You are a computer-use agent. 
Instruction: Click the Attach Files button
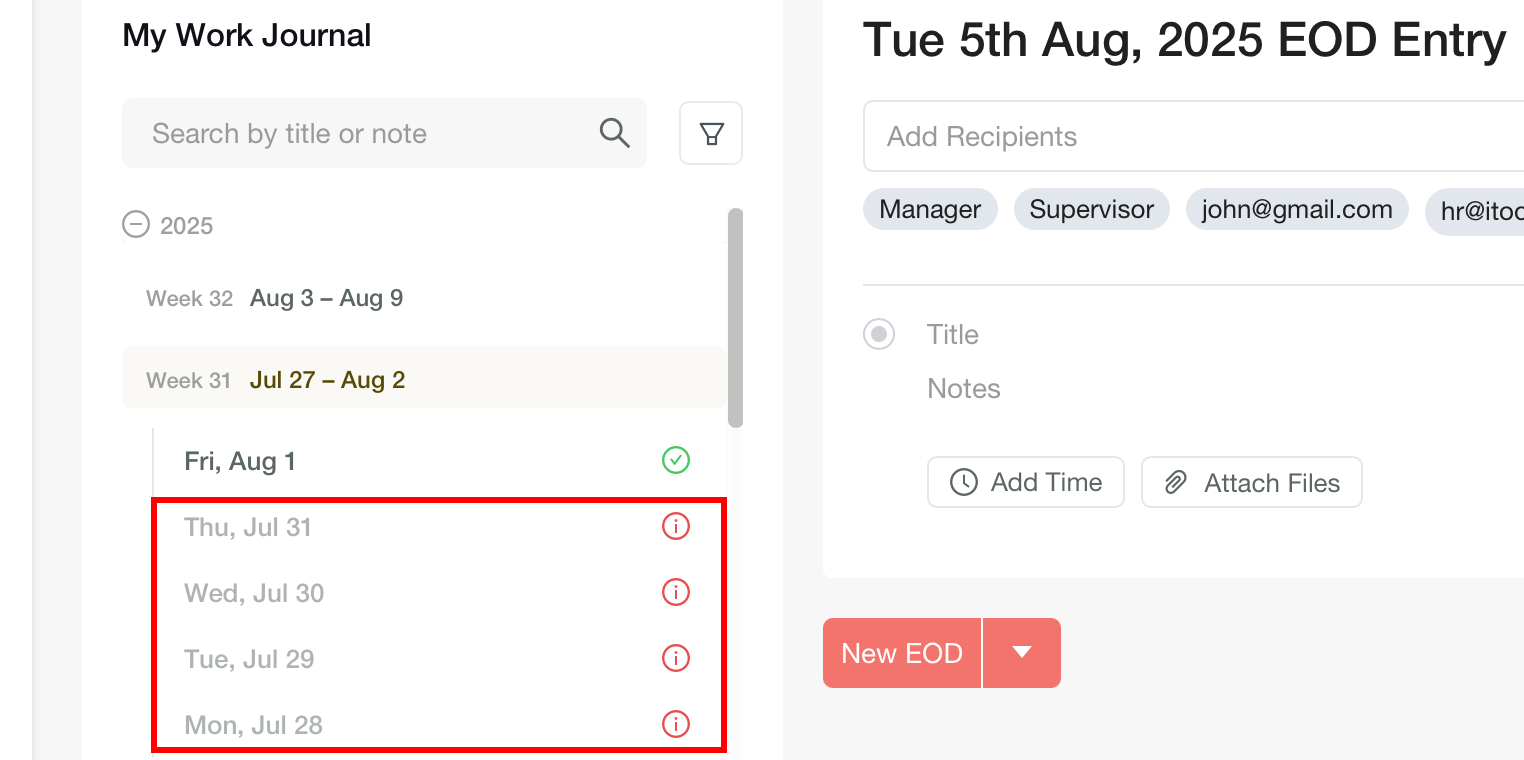[x=1251, y=482]
